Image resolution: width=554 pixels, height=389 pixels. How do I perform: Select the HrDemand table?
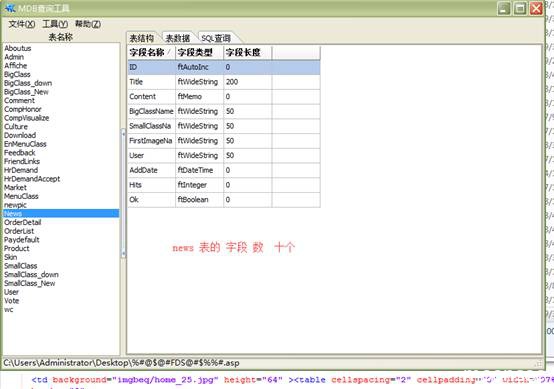(21, 170)
